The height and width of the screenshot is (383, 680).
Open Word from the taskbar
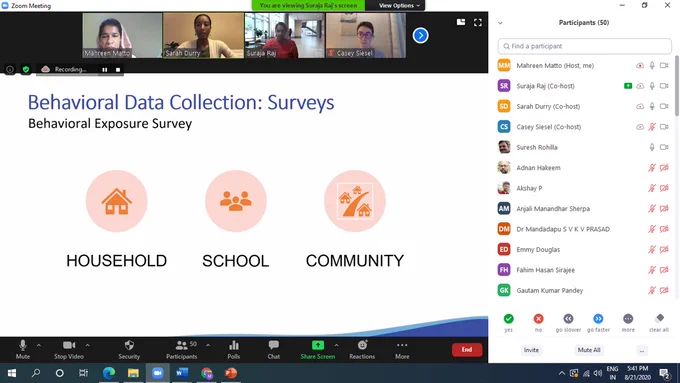(182, 373)
